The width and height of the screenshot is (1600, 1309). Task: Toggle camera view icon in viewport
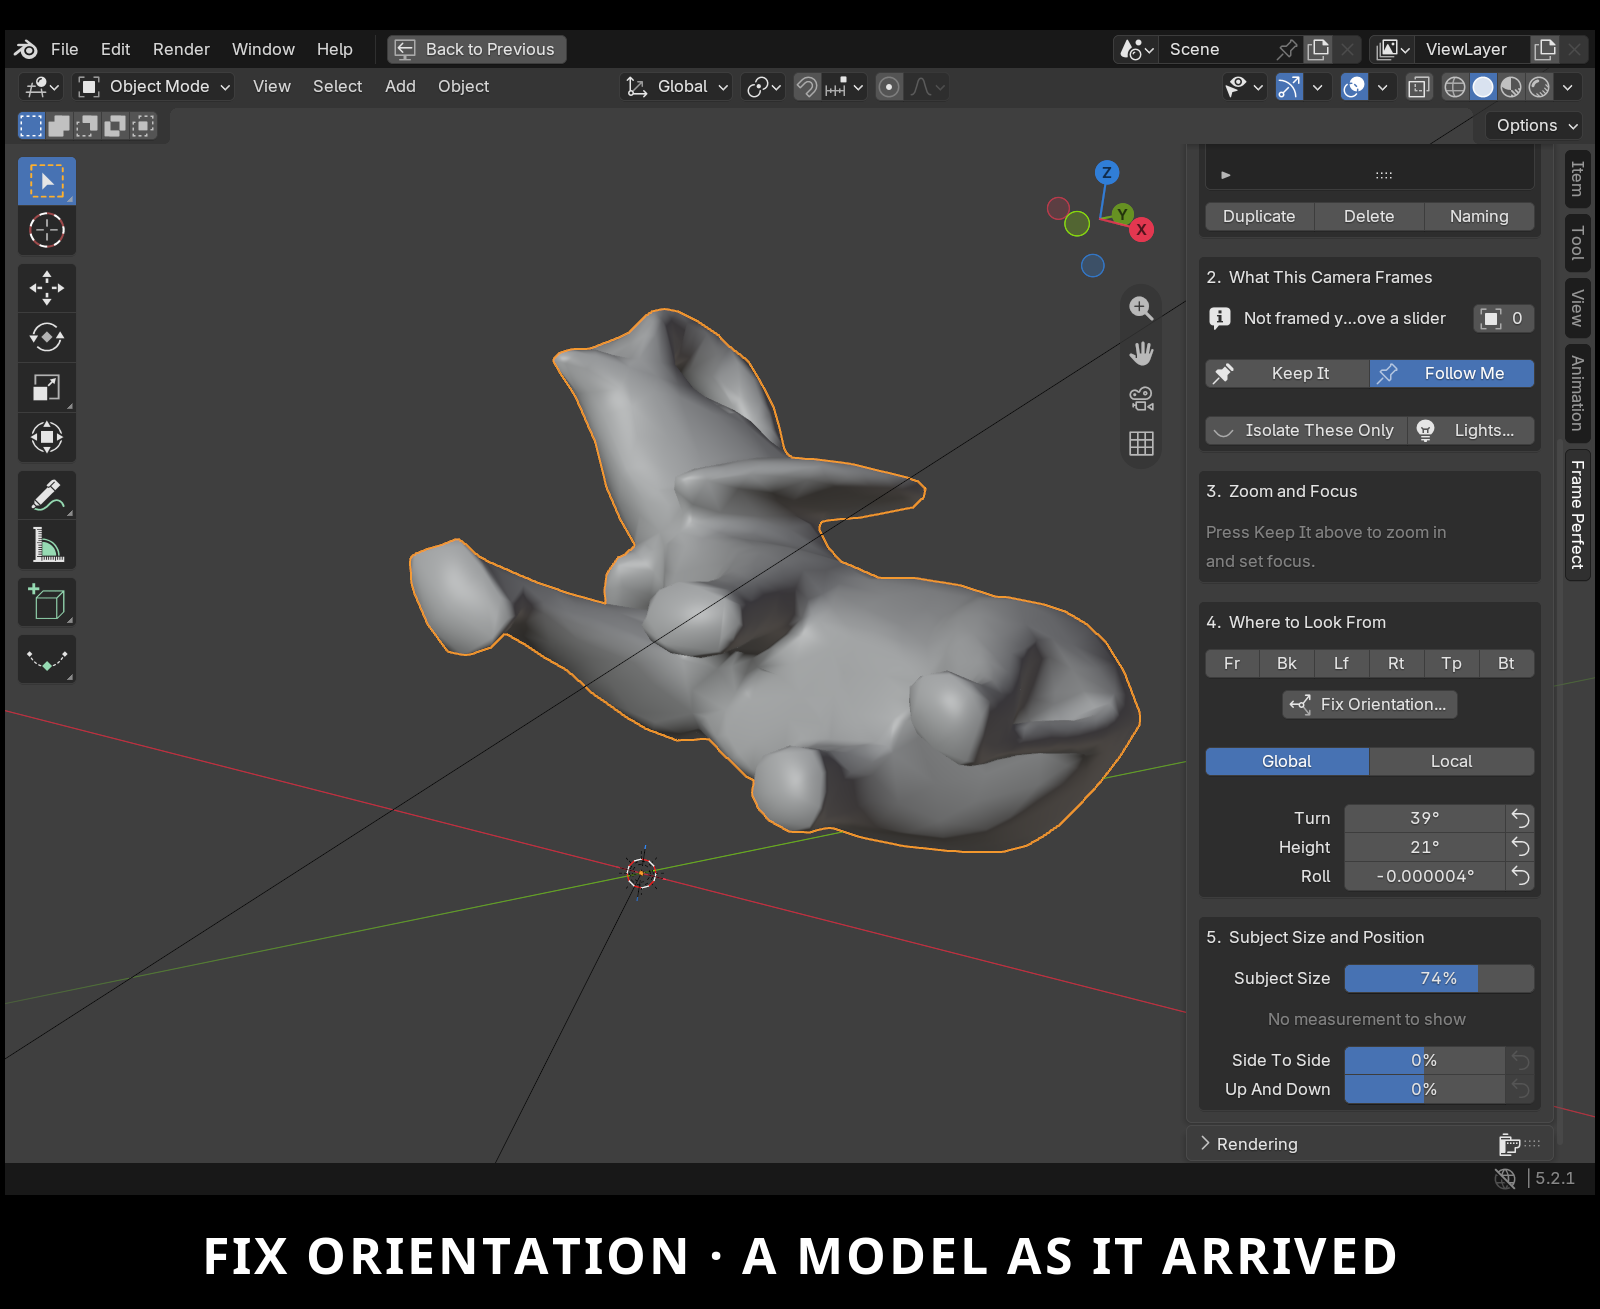coord(1141,399)
